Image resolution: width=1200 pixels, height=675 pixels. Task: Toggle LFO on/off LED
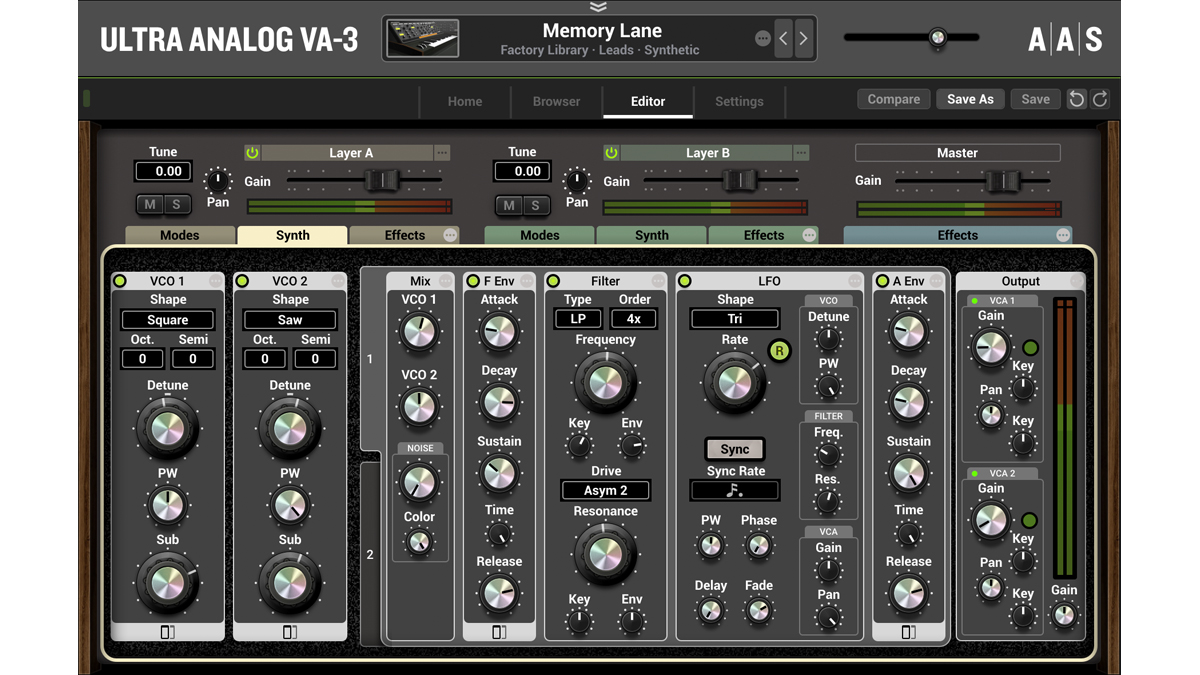pyautogui.click(x=685, y=281)
